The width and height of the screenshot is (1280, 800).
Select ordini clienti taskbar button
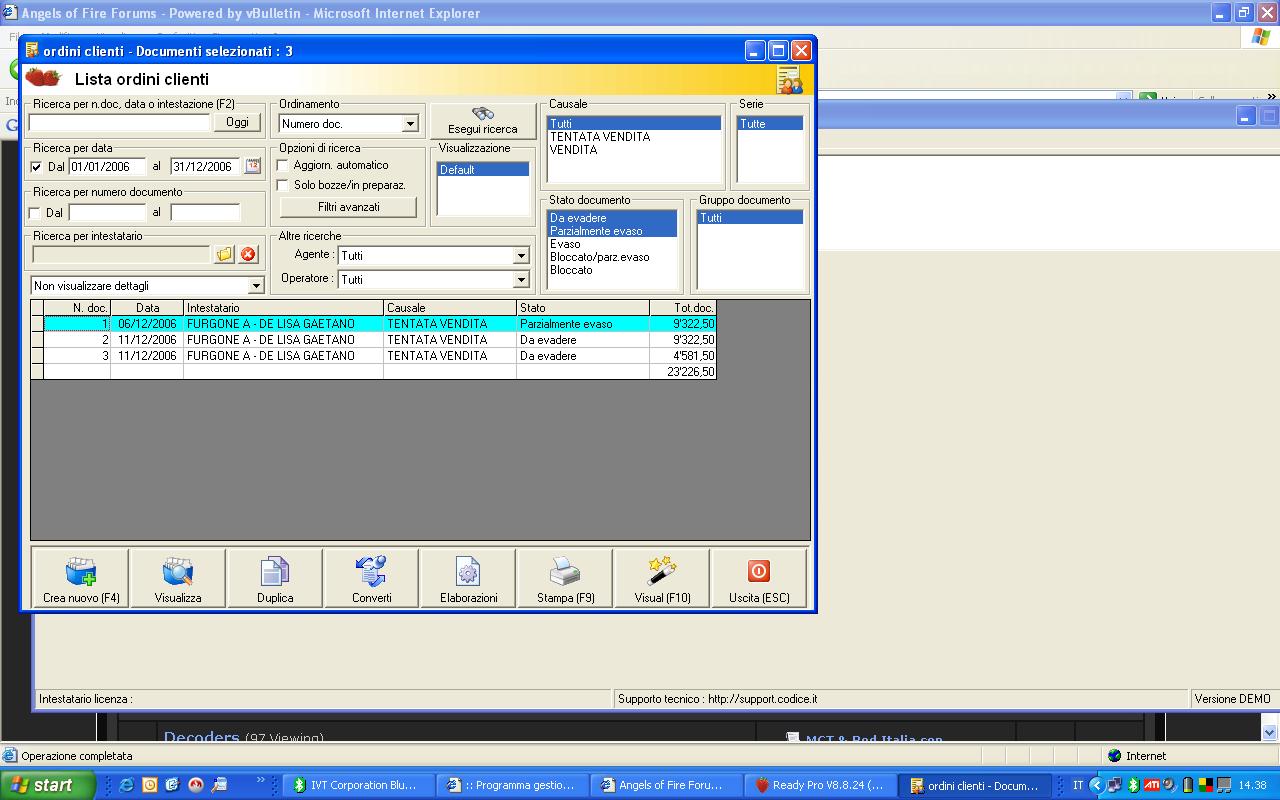tap(975, 785)
